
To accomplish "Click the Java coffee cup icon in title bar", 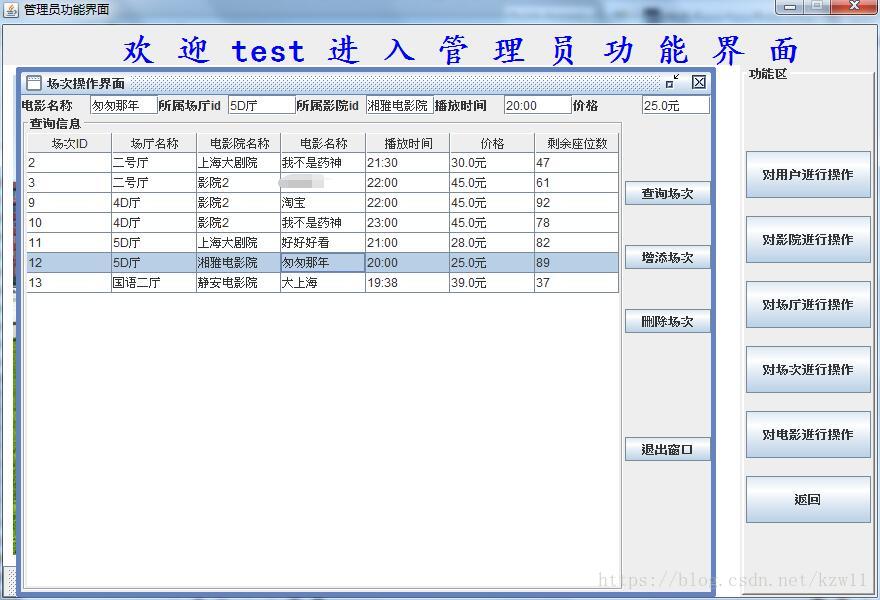I will click(10, 8).
